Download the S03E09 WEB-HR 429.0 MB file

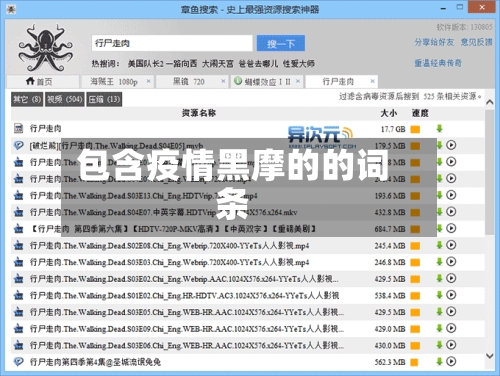coord(440,328)
